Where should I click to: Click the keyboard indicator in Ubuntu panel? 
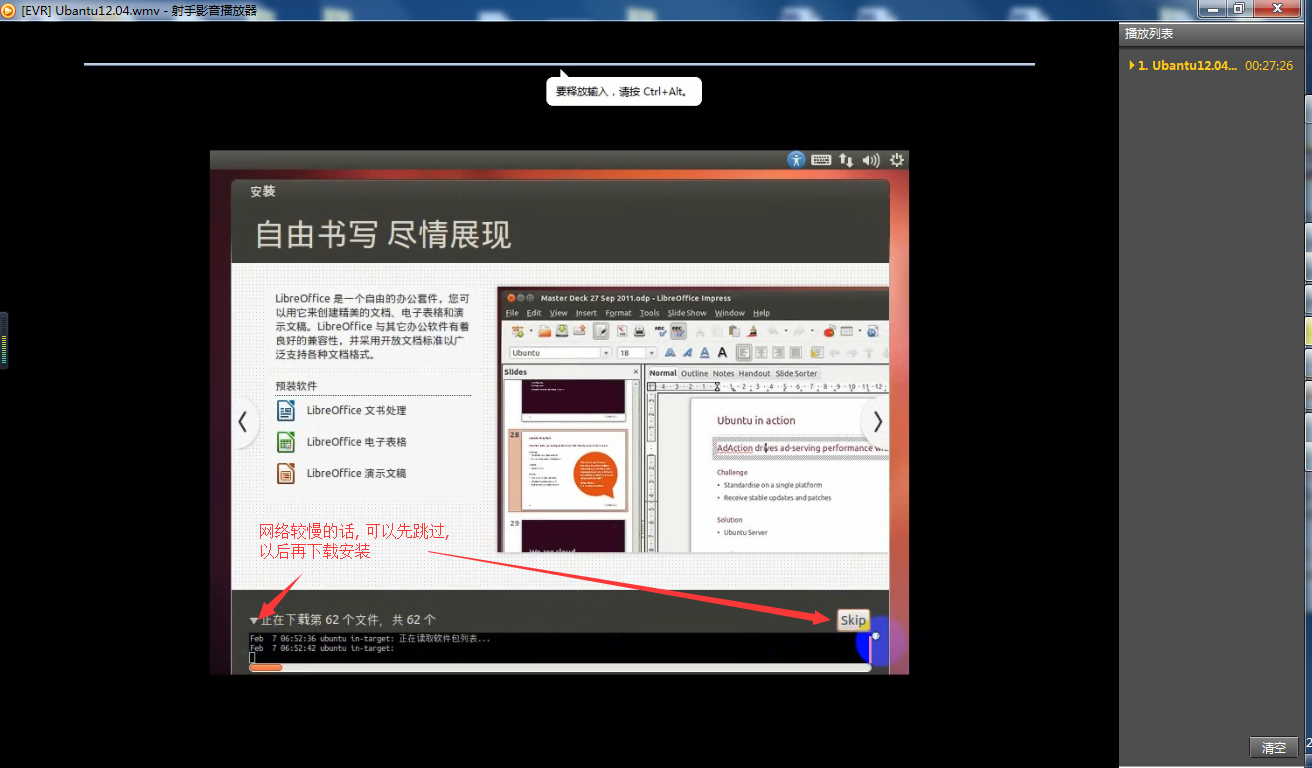821,159
